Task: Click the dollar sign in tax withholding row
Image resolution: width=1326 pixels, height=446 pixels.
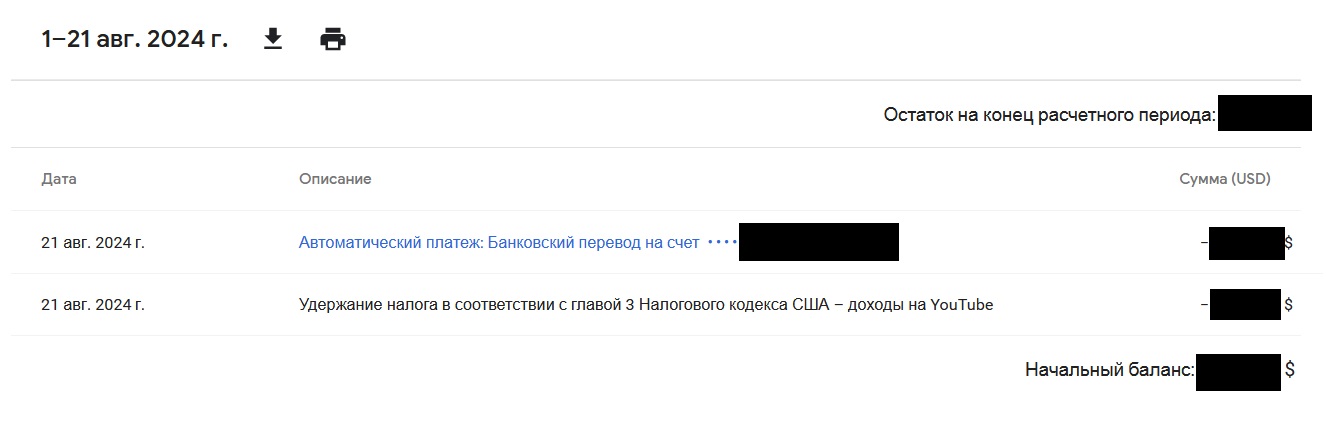Action: tap(1289, 304)
